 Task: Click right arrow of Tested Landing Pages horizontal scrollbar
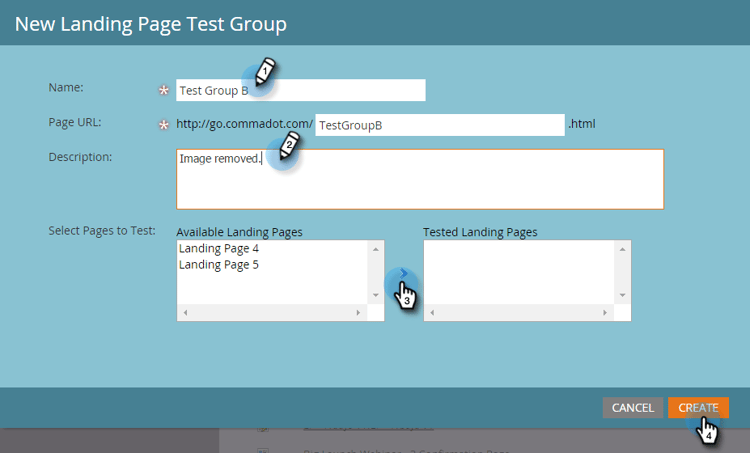point(605,312)
